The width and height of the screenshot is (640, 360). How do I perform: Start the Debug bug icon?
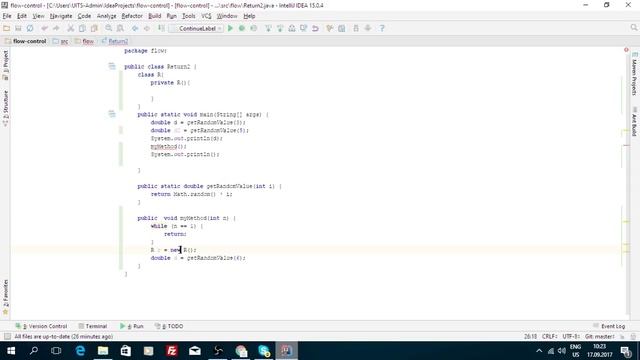coord(242,28)
